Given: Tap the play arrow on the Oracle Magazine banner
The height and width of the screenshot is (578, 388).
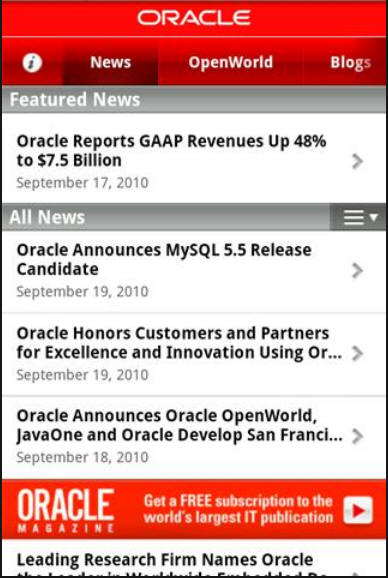Looking at the screenshot, I should point(358,510).
